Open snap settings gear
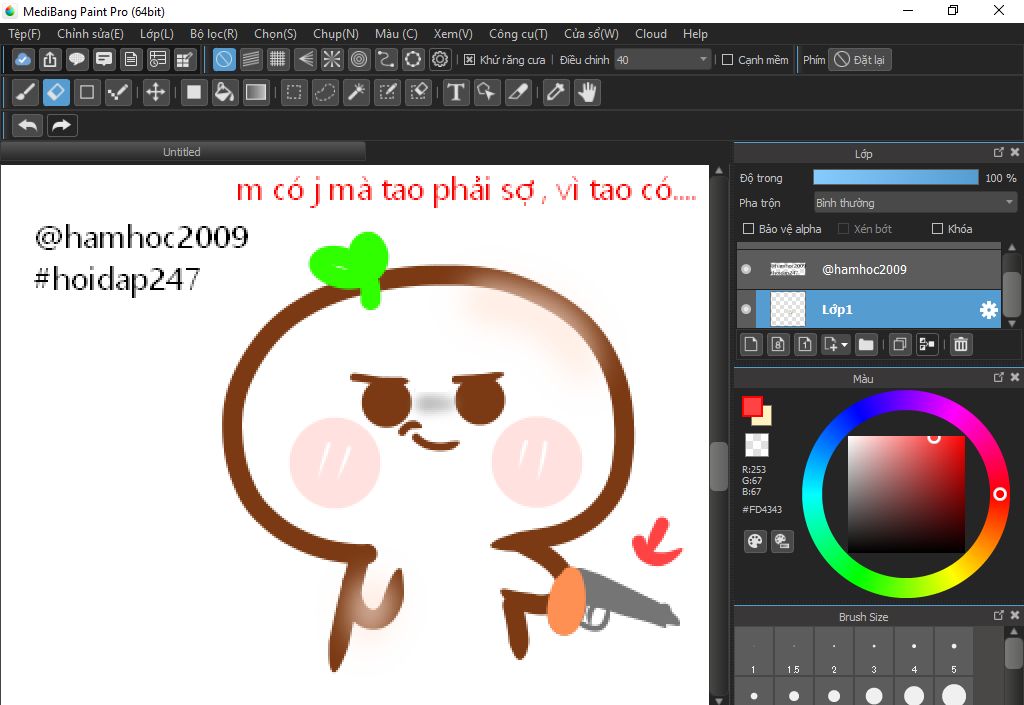 pos(440,59)
